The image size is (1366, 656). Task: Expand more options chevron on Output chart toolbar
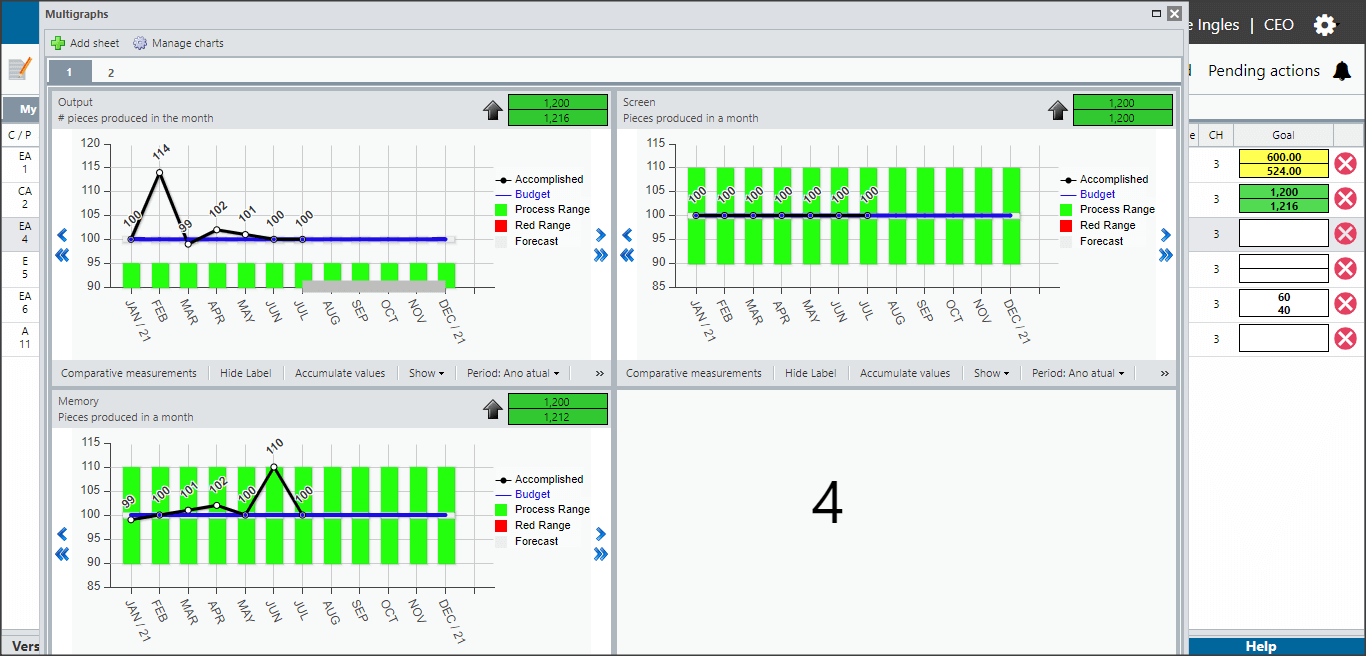pyautogui.click(x=600, y=373)
